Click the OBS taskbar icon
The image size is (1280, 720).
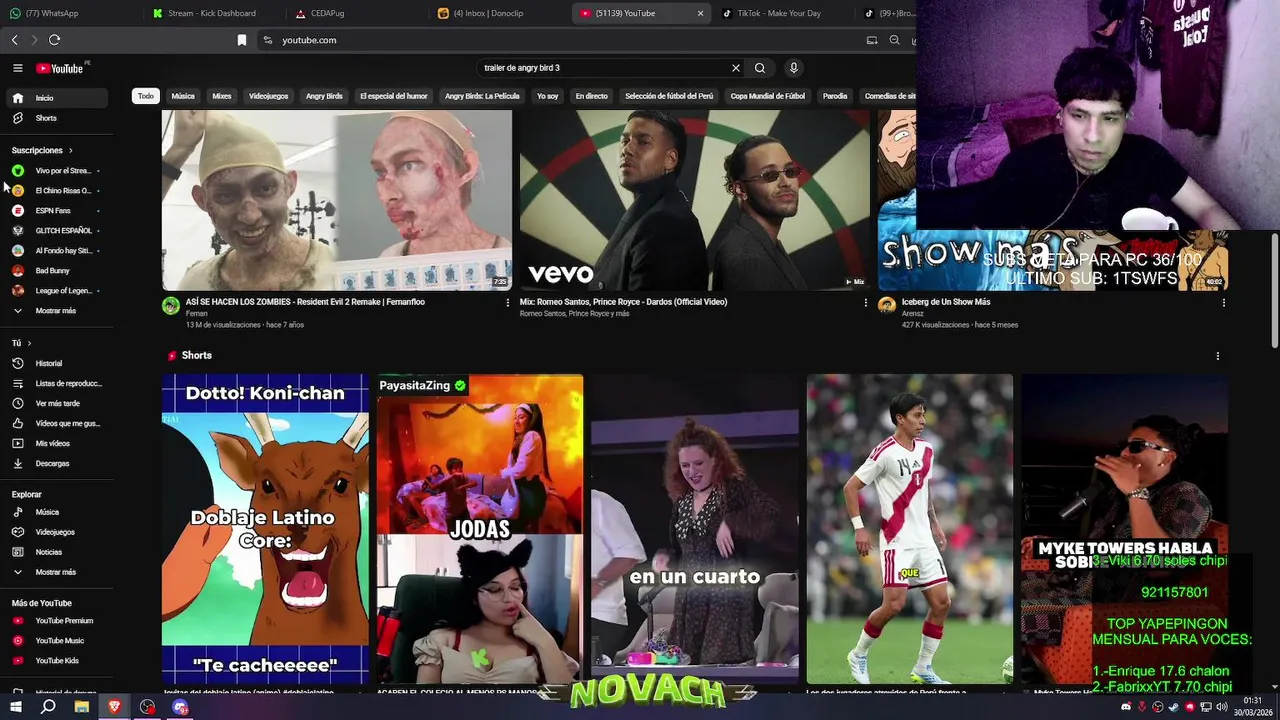click(x=147, y=707)
